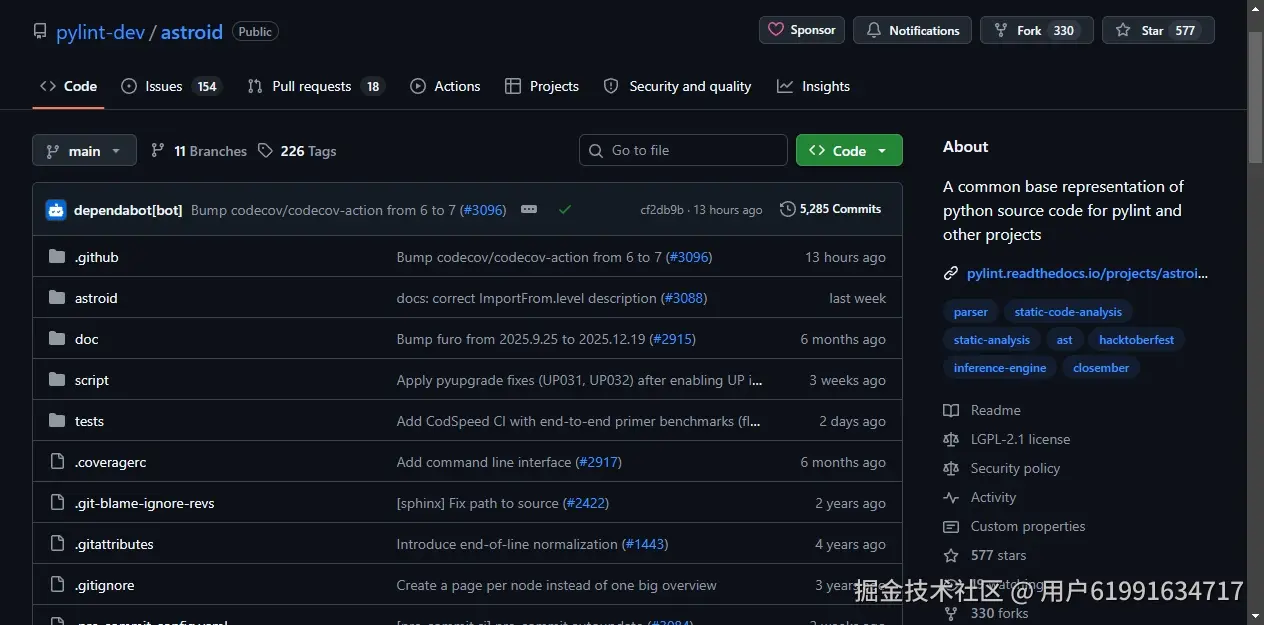1264x625 pixels.
Task: Click the green commit status checkmark
Action: coord(565,209)
